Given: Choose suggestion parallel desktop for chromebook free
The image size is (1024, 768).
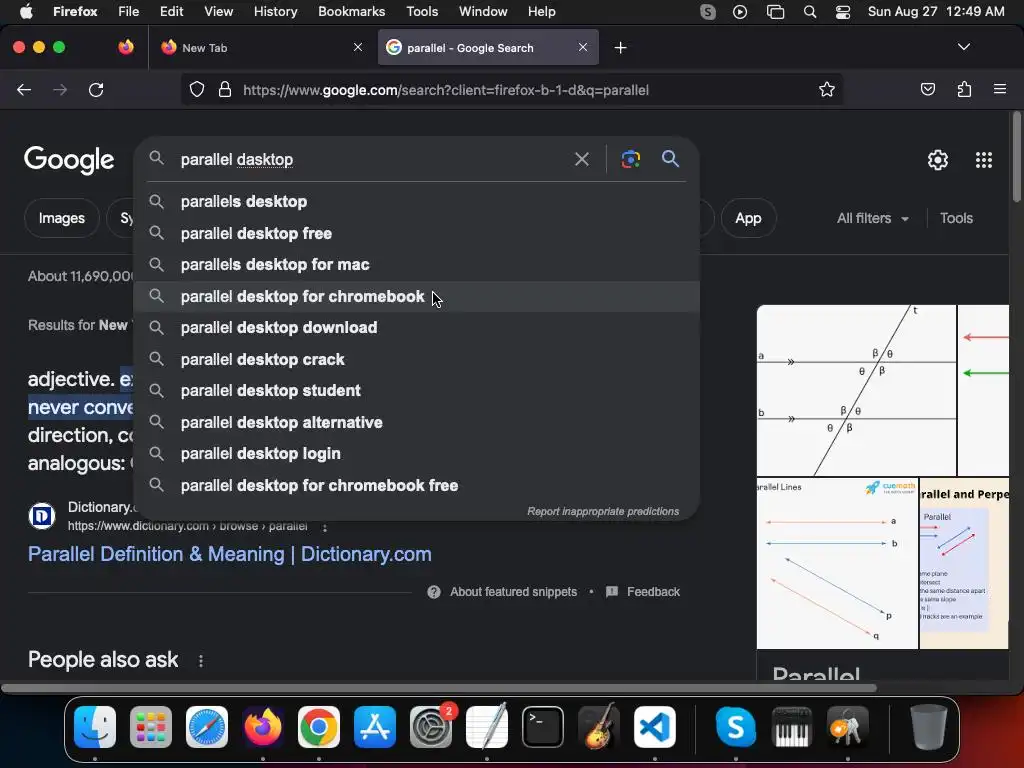Looking at the screenshot, I should tap(417, 485).
